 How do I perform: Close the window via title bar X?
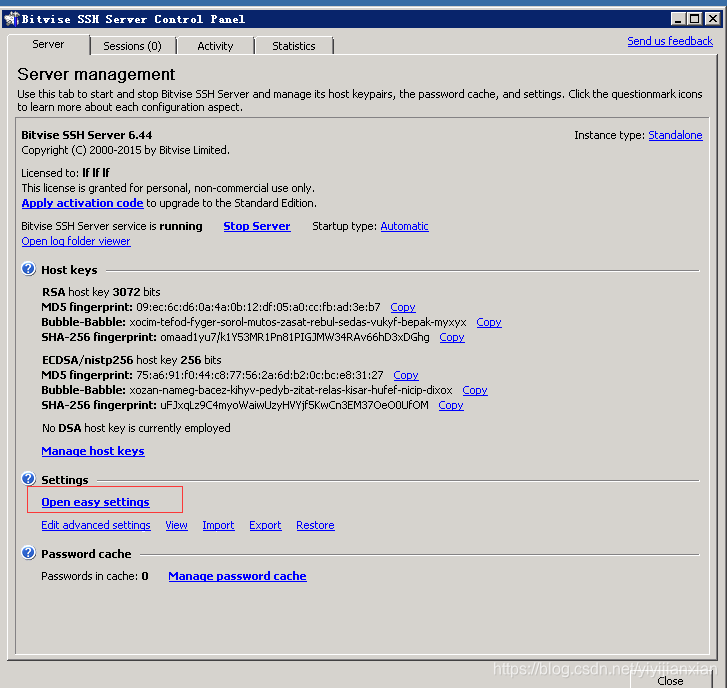tap(712, 19)
